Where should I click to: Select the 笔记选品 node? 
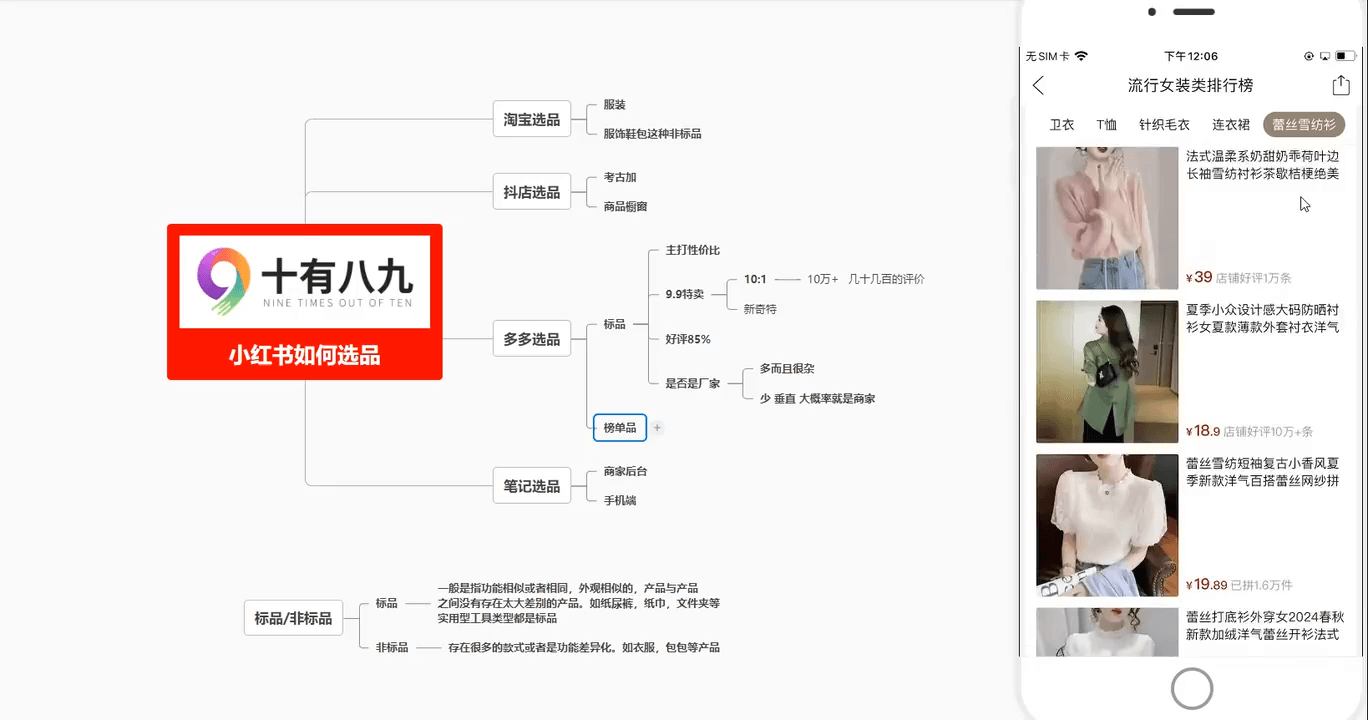(x=532, y=486)
